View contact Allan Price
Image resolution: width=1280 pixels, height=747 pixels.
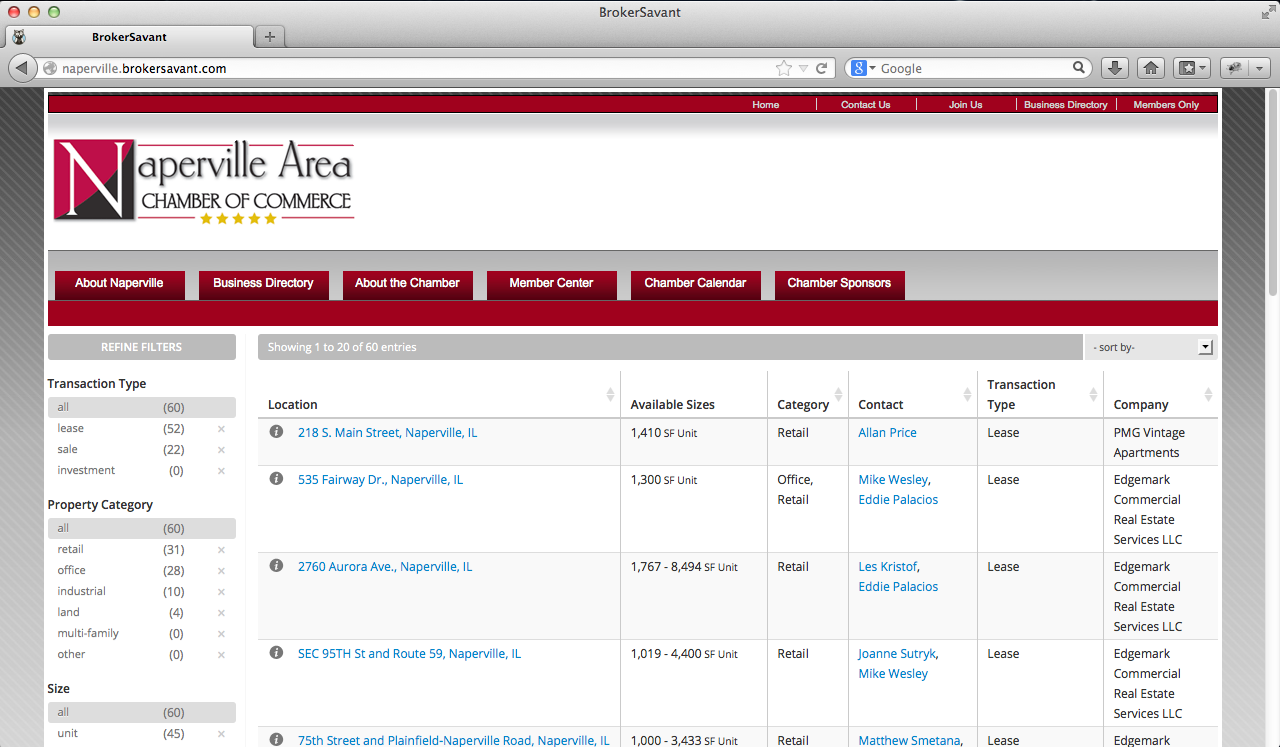(x=887, y=433)
